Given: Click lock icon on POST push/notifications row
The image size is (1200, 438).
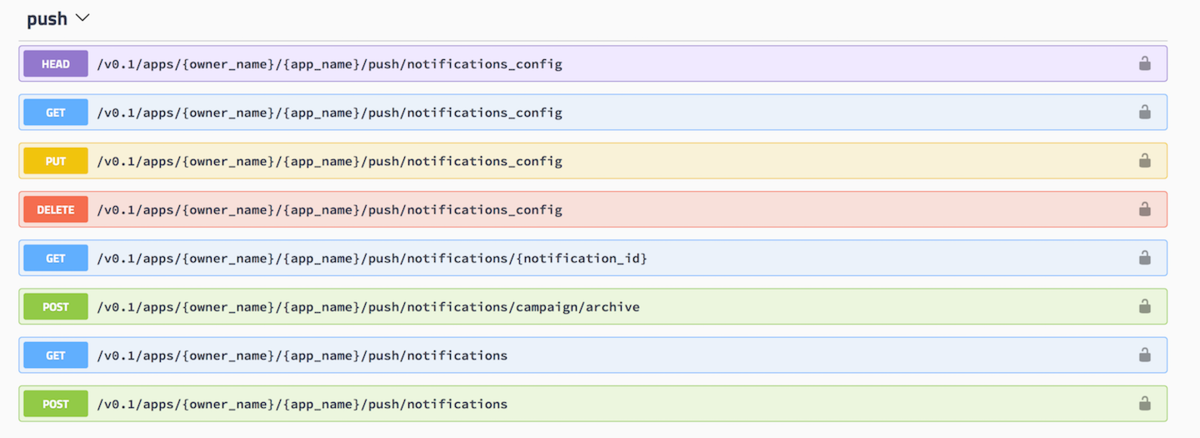Looking at the screenshot, I should click(x=1144, y=404).
